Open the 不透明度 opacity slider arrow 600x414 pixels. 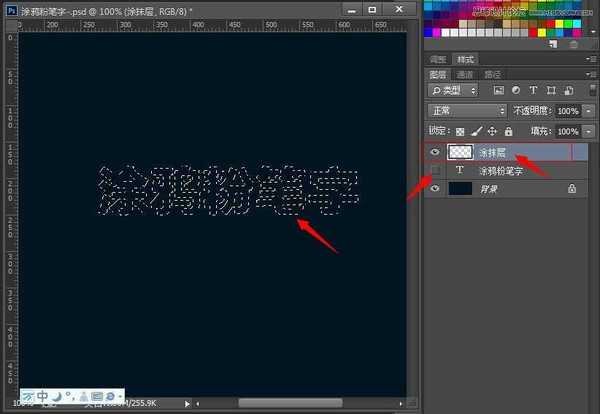589,111
